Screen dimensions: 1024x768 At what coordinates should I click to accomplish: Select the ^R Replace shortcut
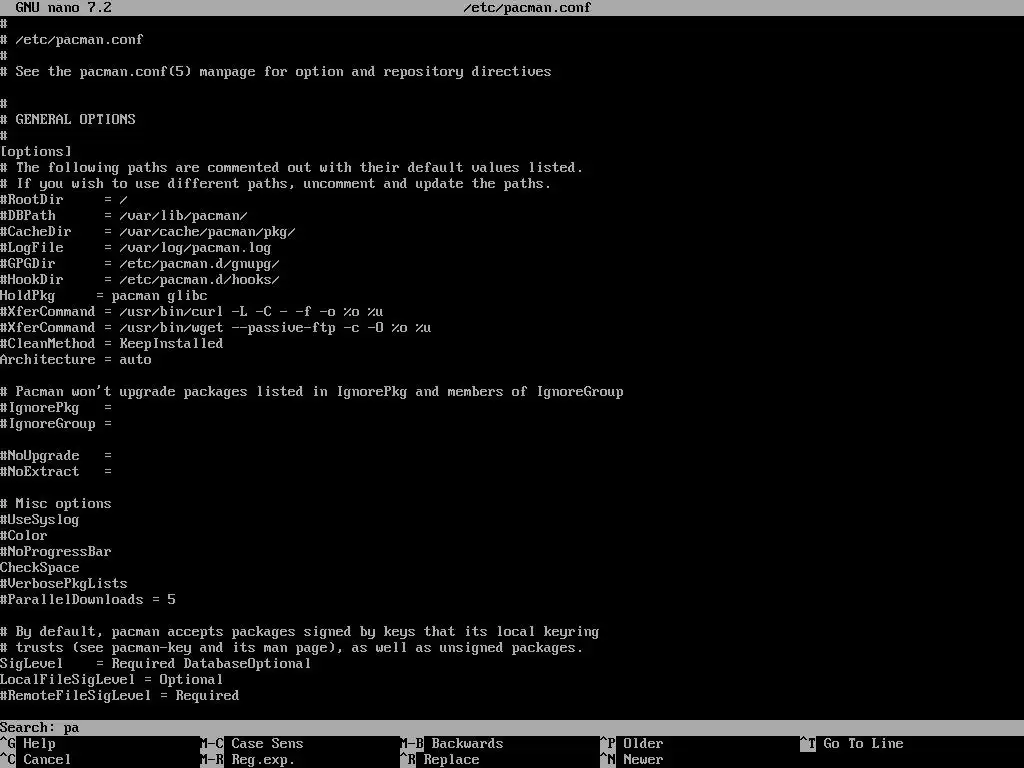[440, 760]
